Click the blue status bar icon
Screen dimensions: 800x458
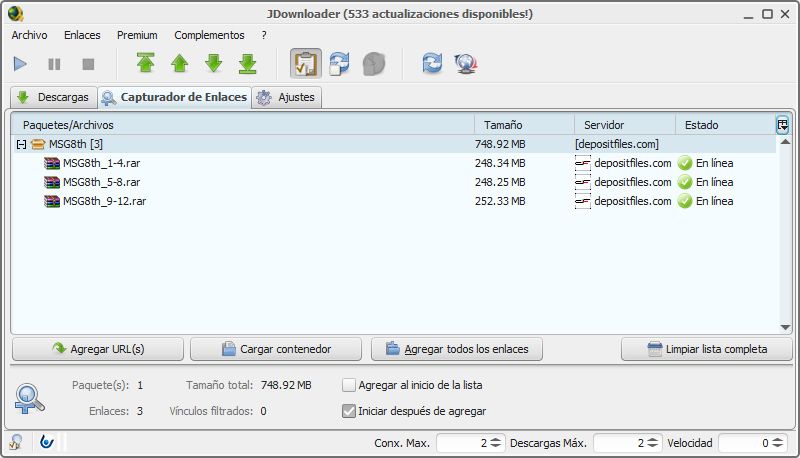tap(46, 442)
